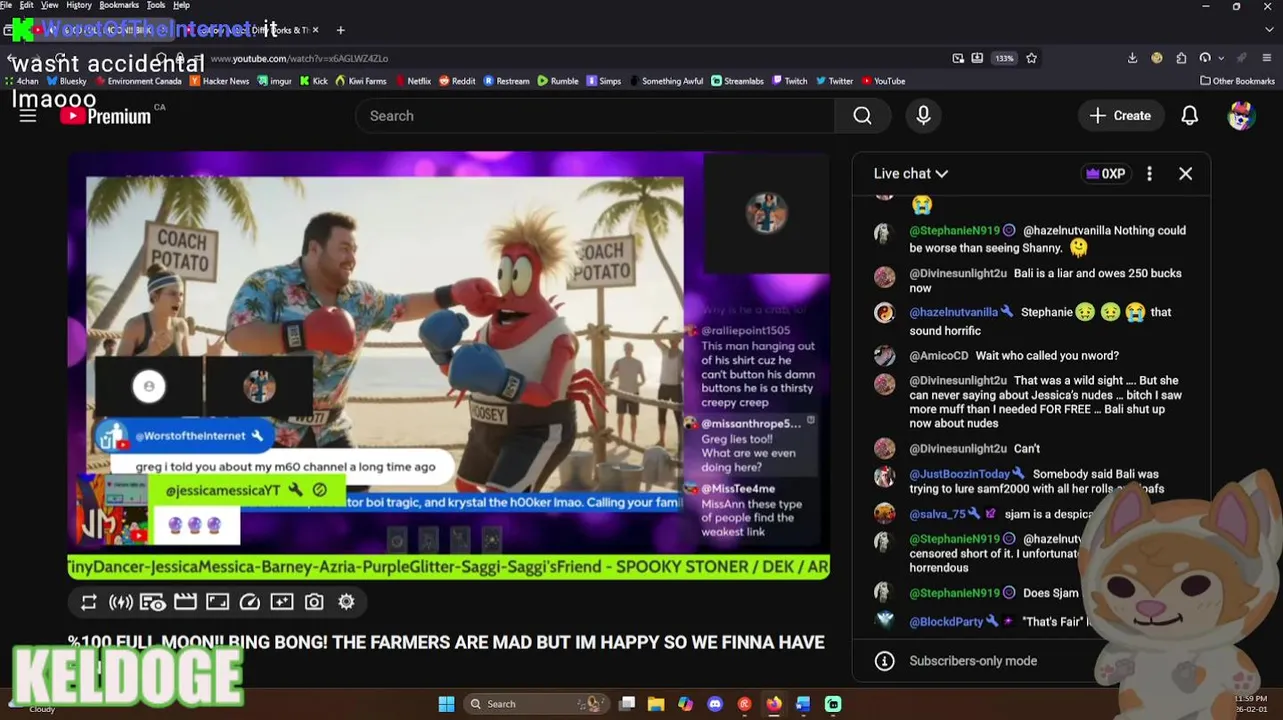Bookmark this page with the star icon
The height and width of the screenshot is (720, 1283).
(x=1031, y=58)
